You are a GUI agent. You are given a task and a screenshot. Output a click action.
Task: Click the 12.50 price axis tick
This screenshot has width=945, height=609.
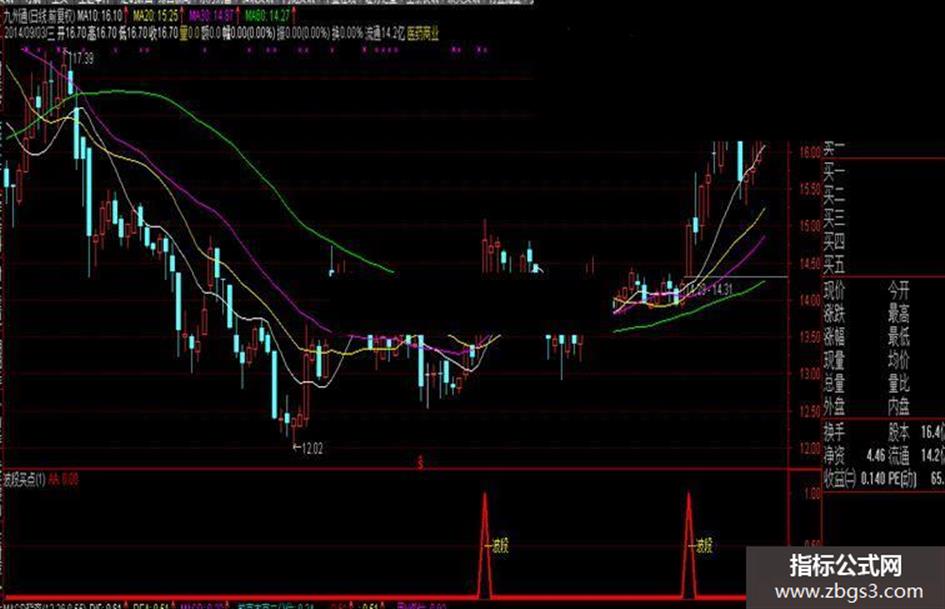[x=809, y=411]
